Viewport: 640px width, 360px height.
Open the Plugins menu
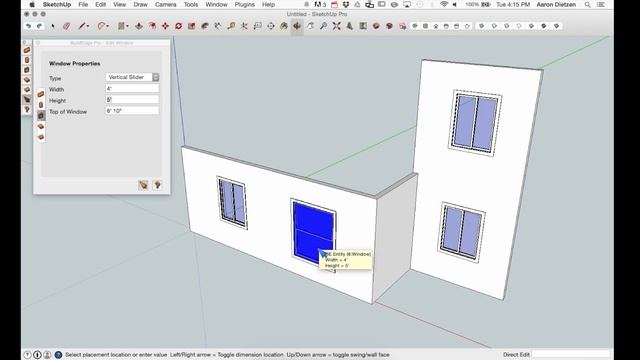tap(244, 4)
